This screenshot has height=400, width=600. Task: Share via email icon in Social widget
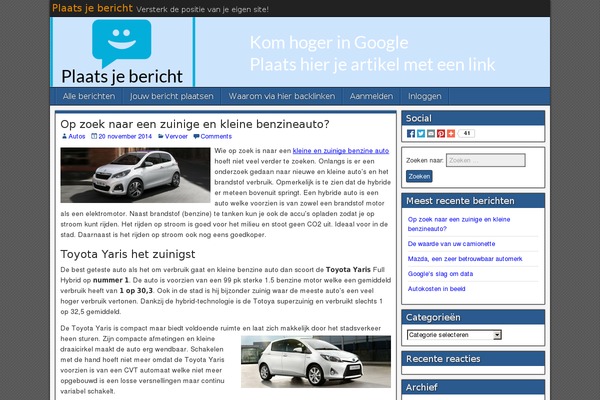(x=431, y=134)
